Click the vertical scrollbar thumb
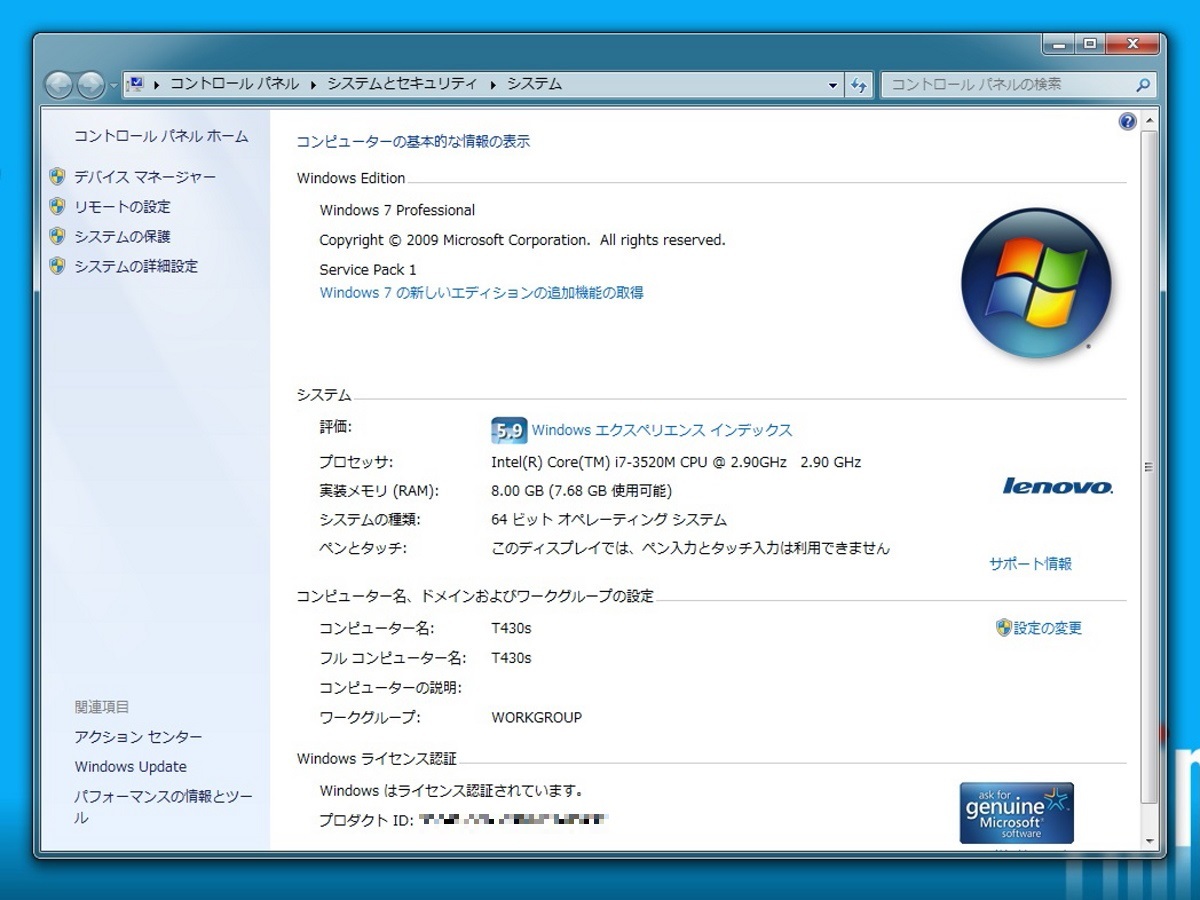Screen dimensions: 1200x900 pyautogui.click(x=1149, y=467)
